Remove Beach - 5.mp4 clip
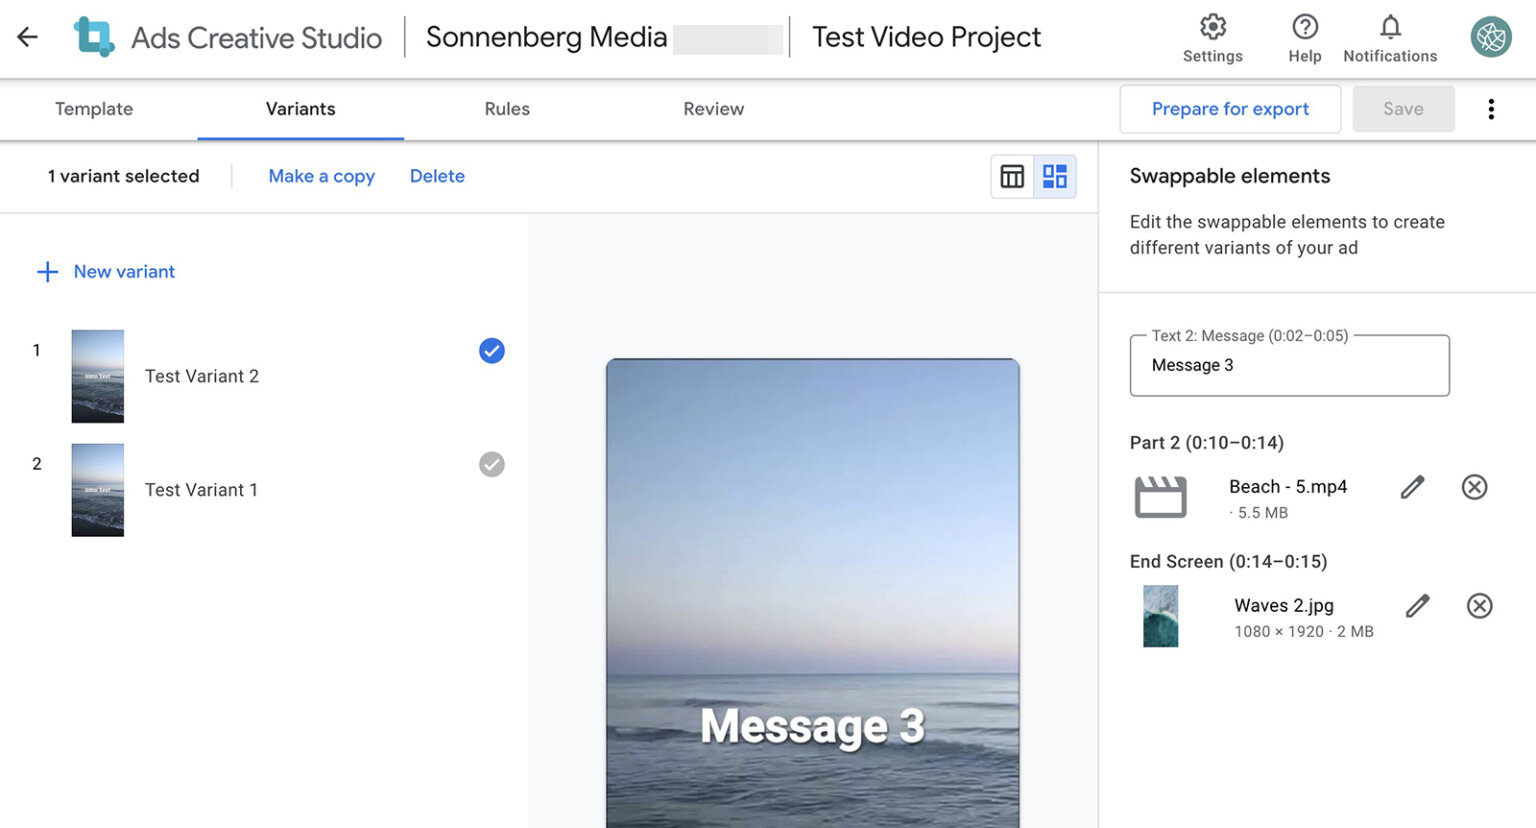1536x828 pixels. coord(1474,487)
